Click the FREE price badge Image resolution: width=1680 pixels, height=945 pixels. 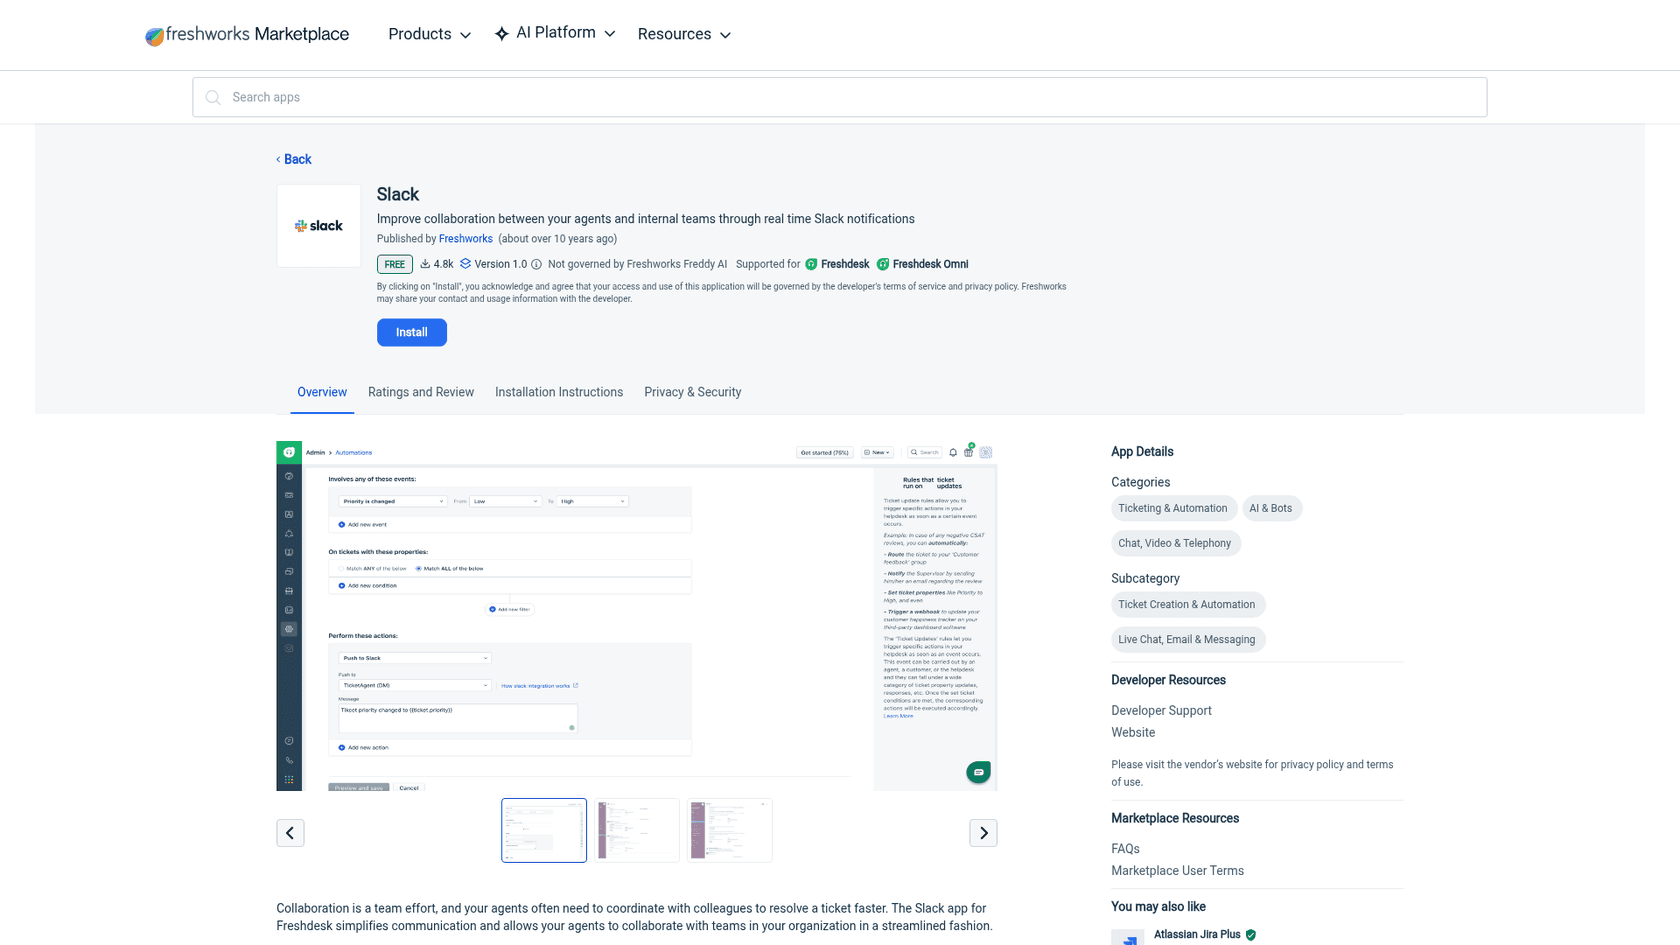(x=395, y=264)
